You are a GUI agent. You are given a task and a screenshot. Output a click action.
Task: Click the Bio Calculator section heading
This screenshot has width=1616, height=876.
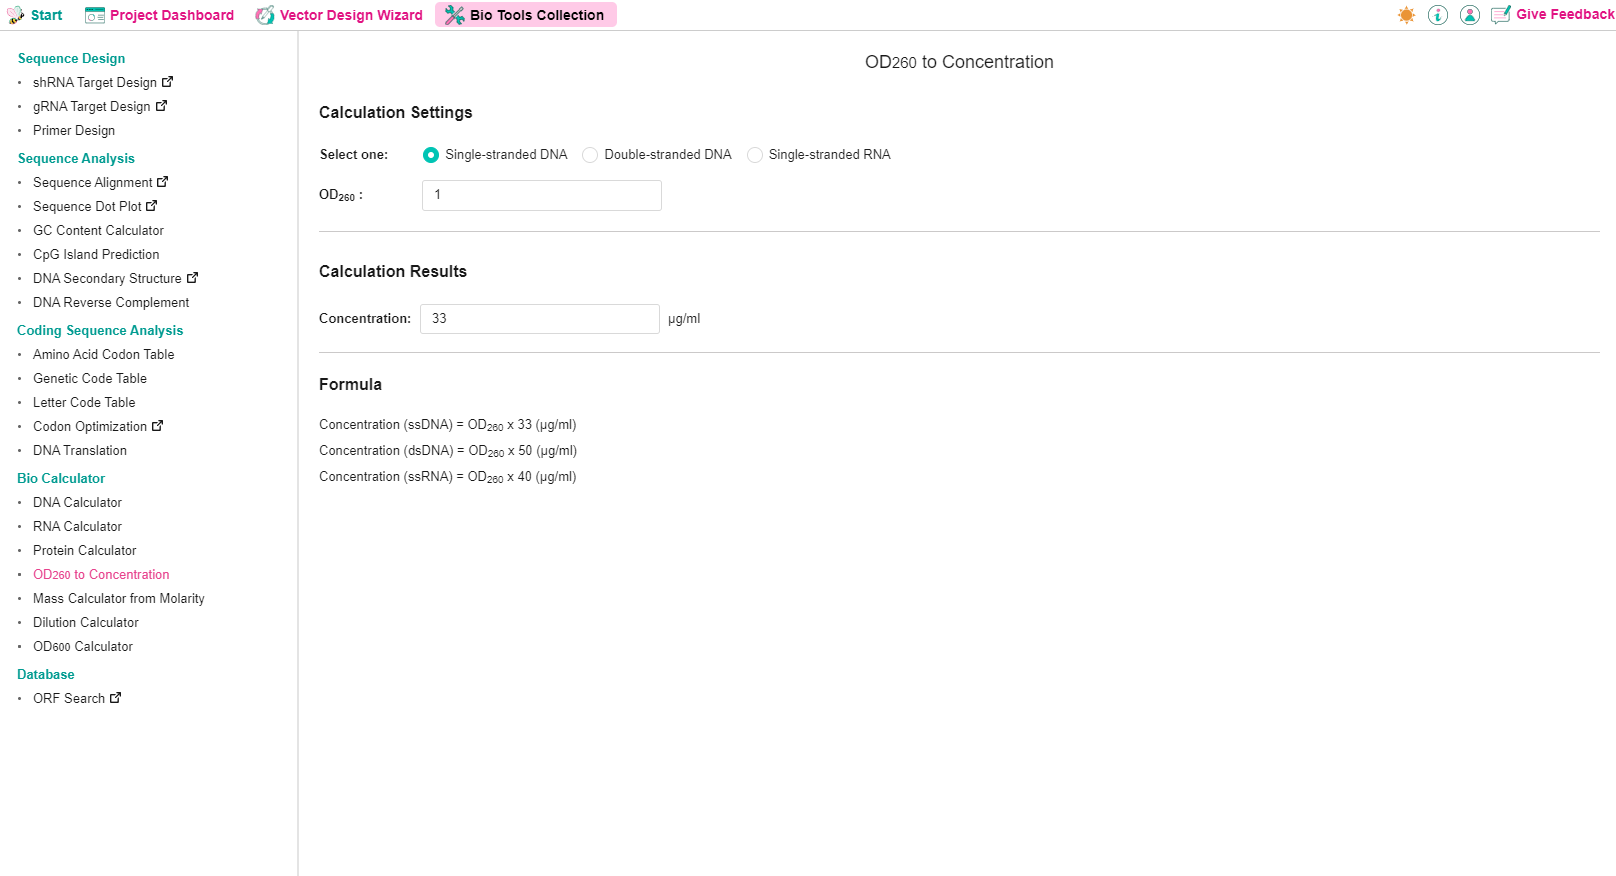point(61,478)
